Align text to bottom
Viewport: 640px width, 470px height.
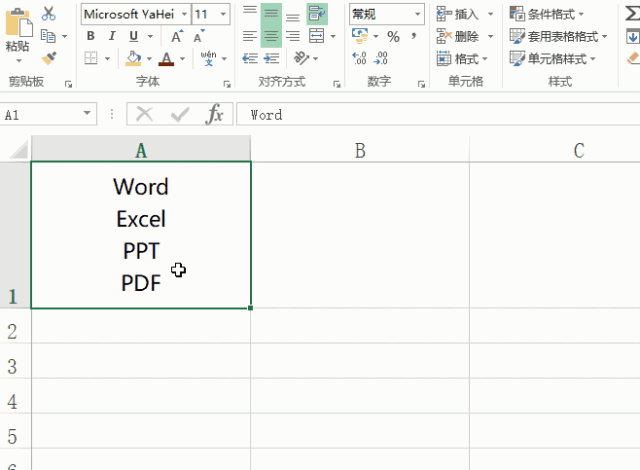(293, 16)
